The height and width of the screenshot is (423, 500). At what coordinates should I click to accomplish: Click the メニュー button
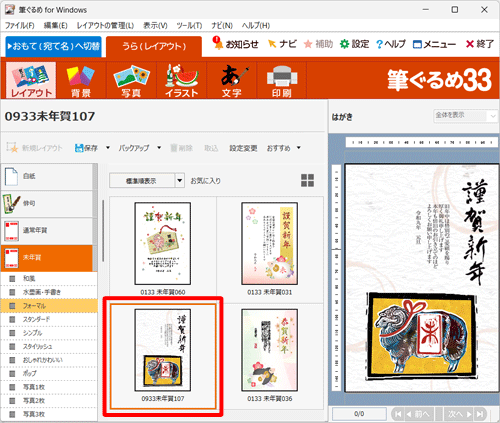coord(434,44)
